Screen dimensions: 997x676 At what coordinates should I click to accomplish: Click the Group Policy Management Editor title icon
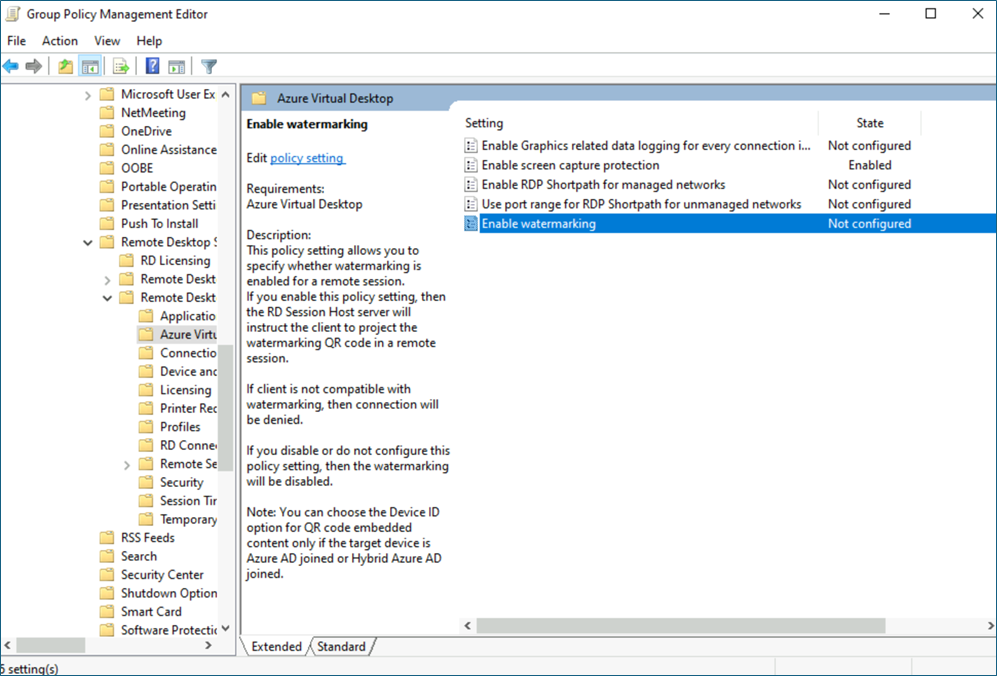tap(12, 14)
